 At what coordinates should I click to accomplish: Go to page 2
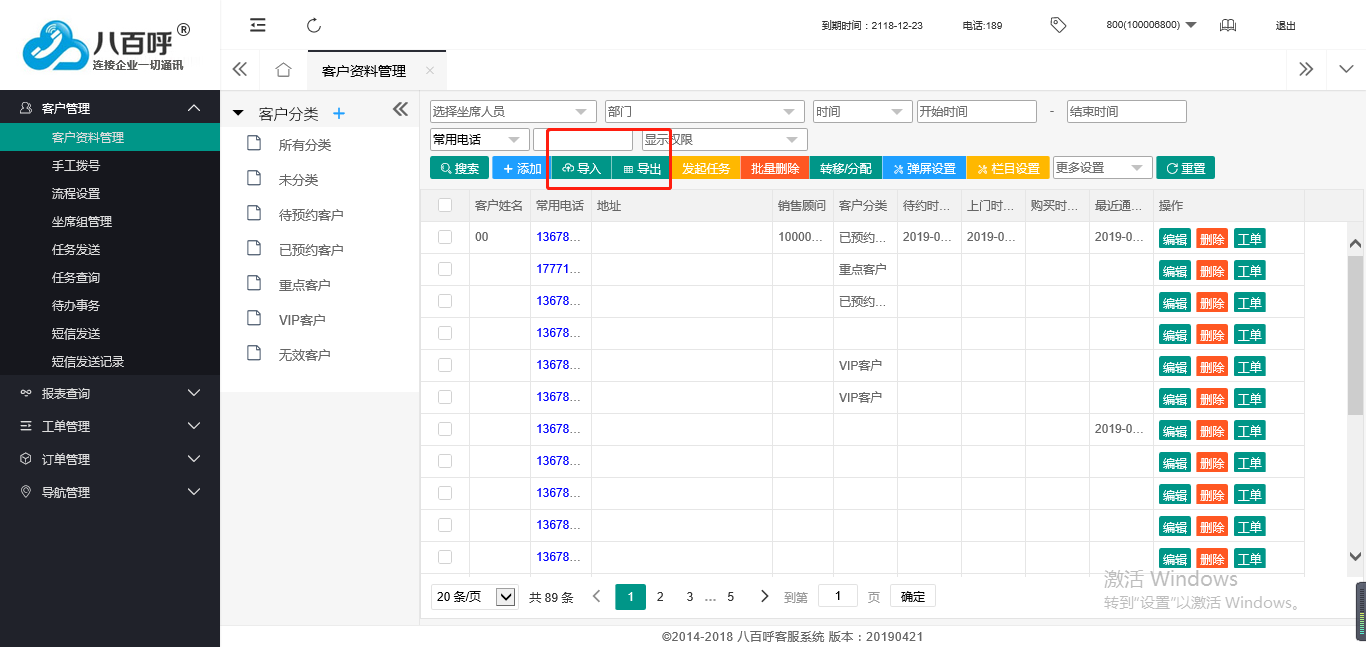[660, 597]
